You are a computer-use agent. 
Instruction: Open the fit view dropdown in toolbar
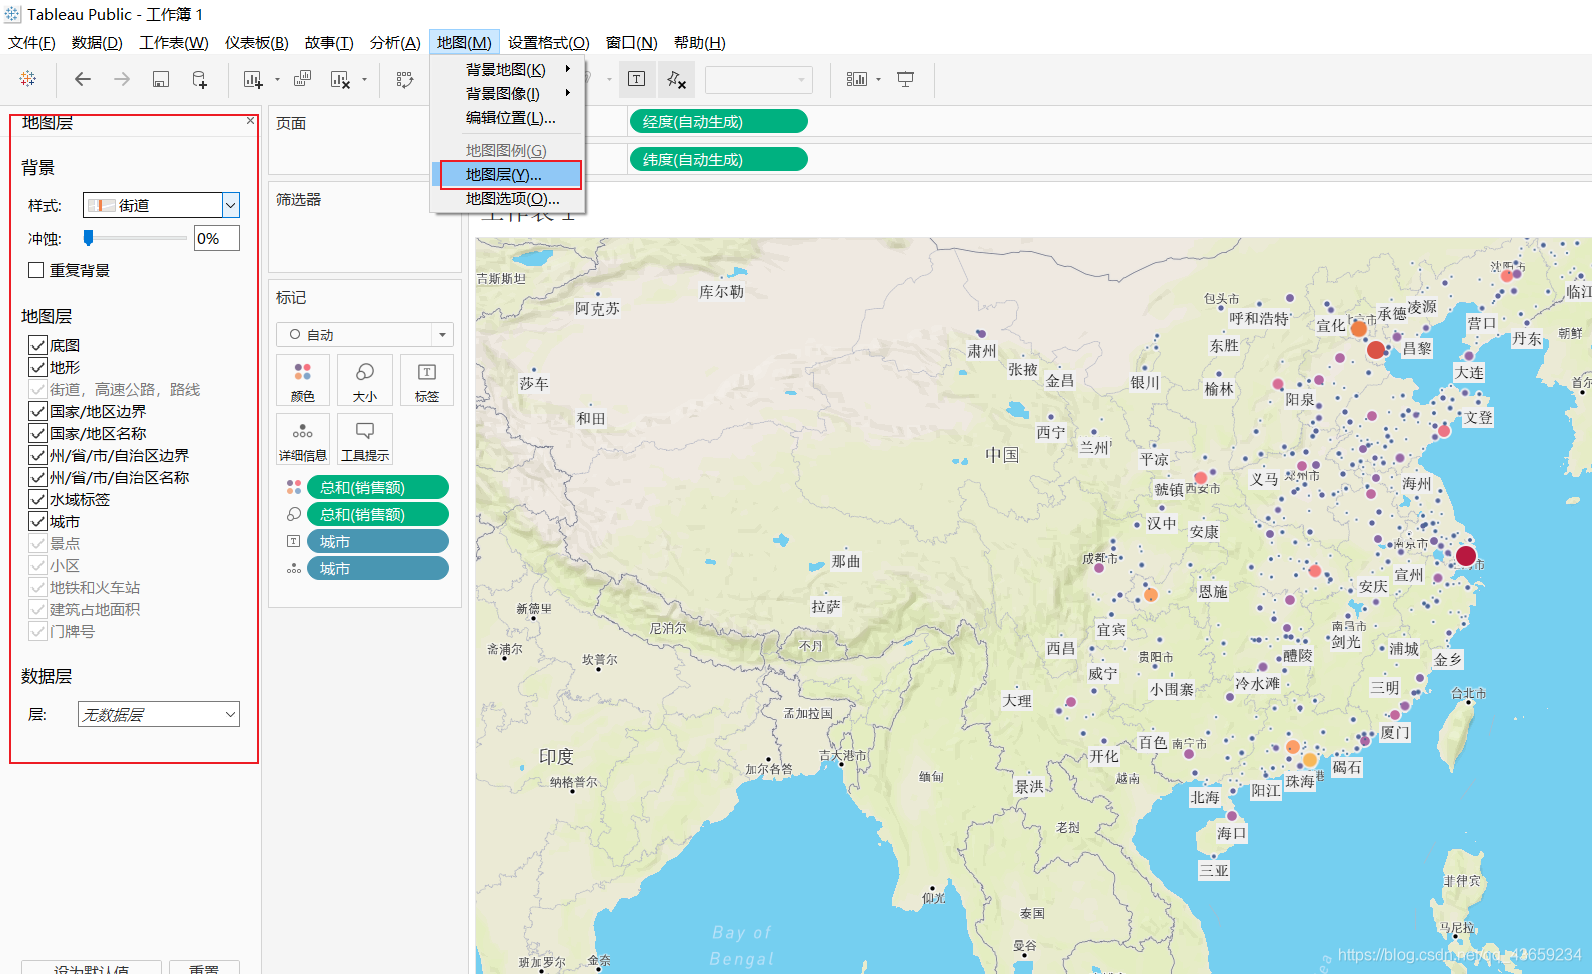758,79
